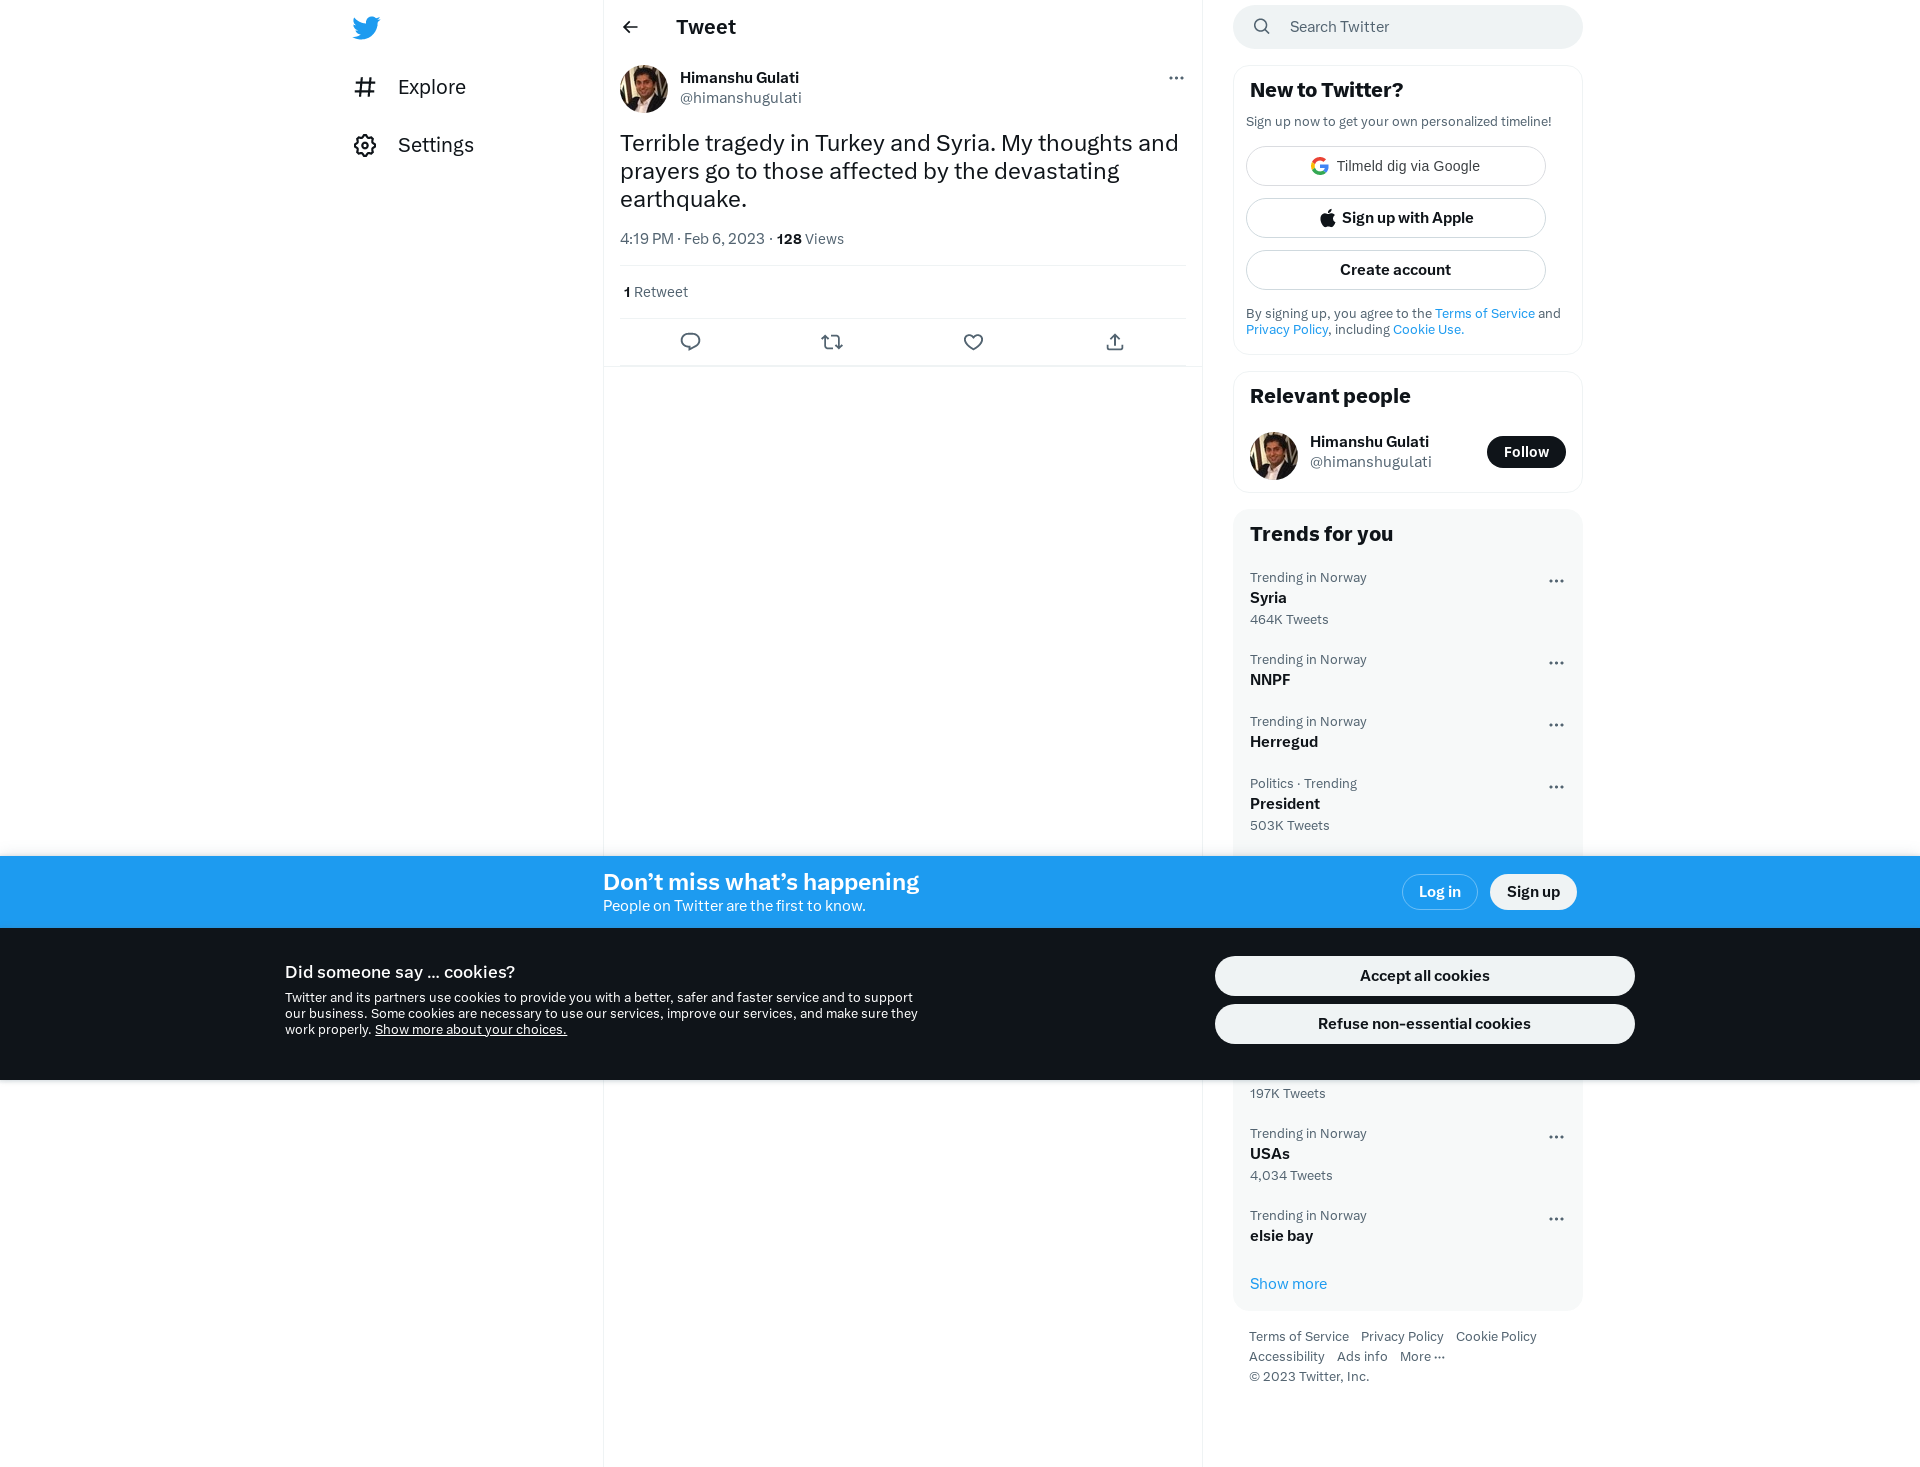Open Show more trends link
This screenshot has width=1920, height=1467.
(1288, 1284)
